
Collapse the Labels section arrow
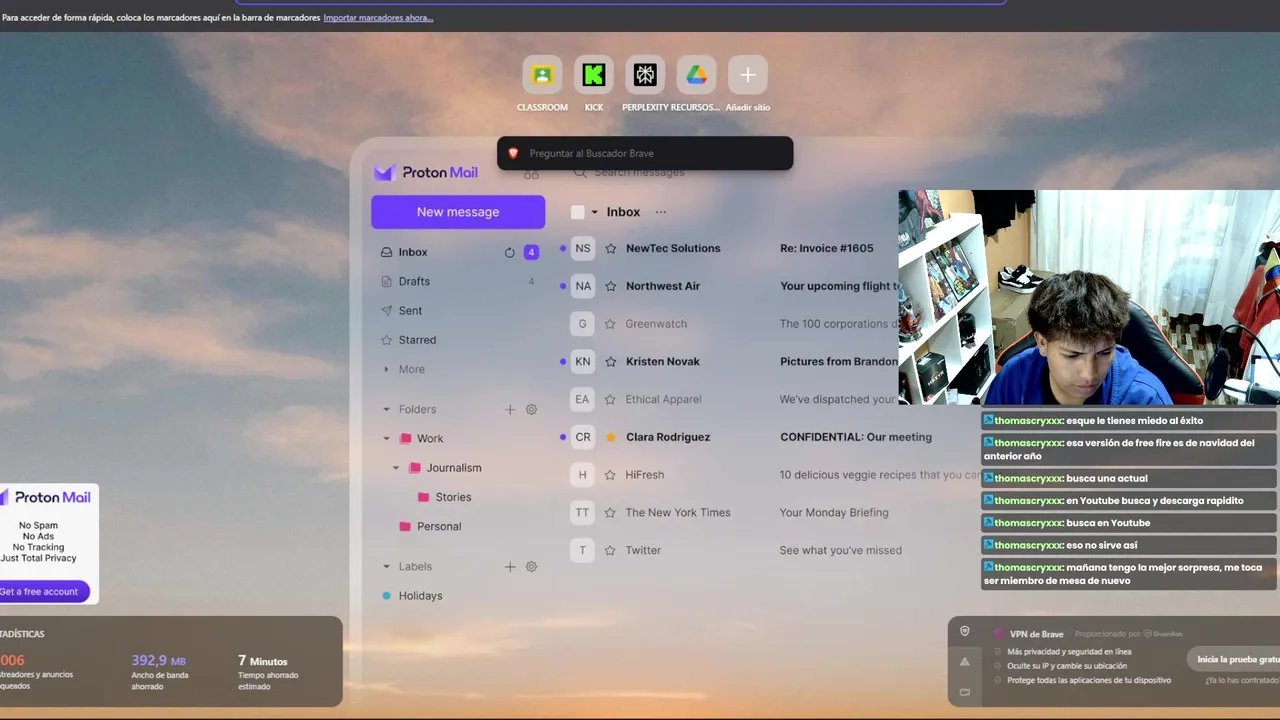pos(387,567)
